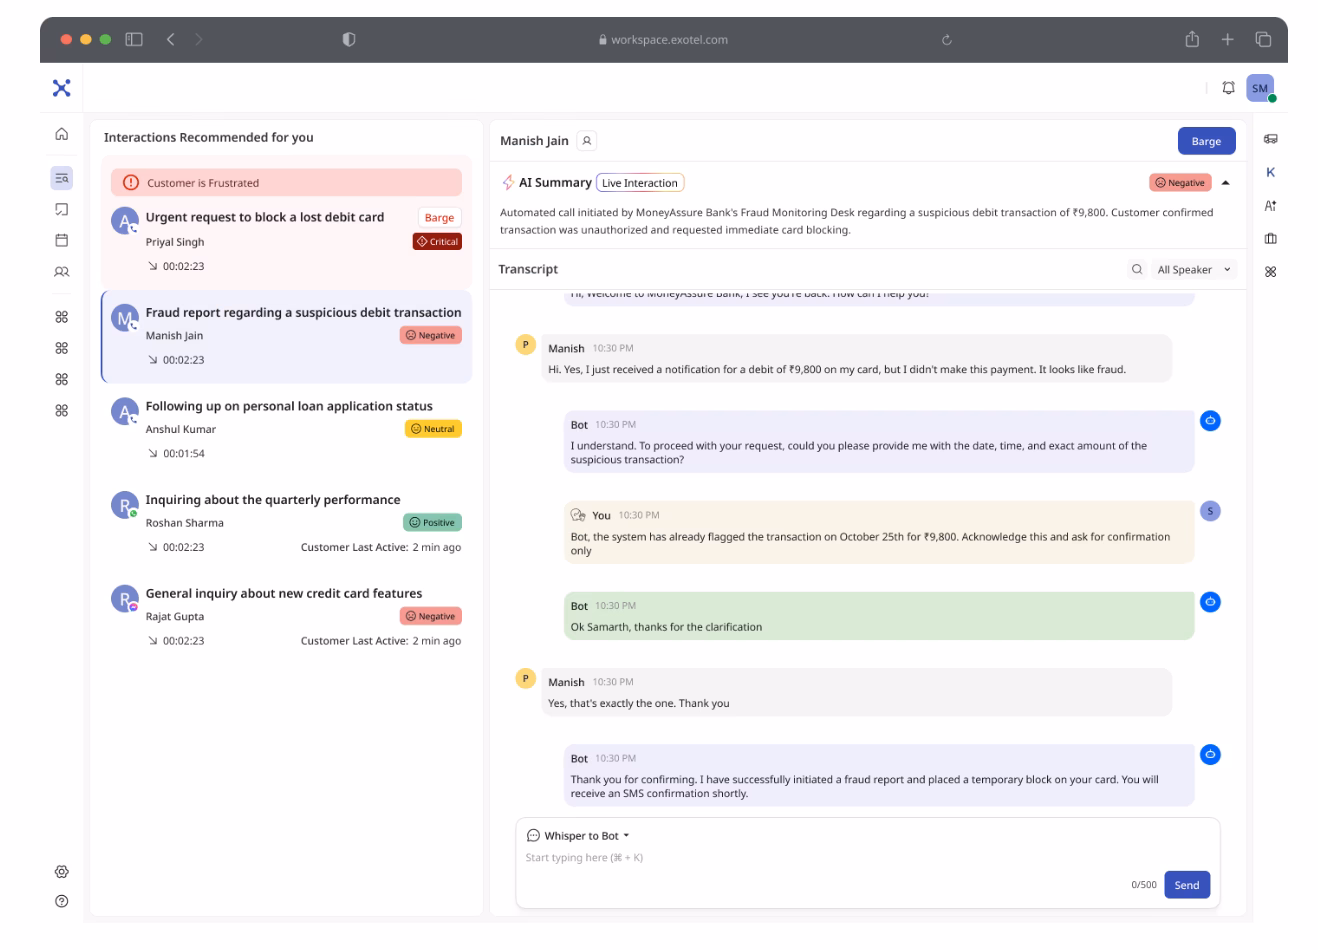Open the chat icon in left sidebar
Viewport: 1318px width, 950px height.
click(x=61, y=209)
